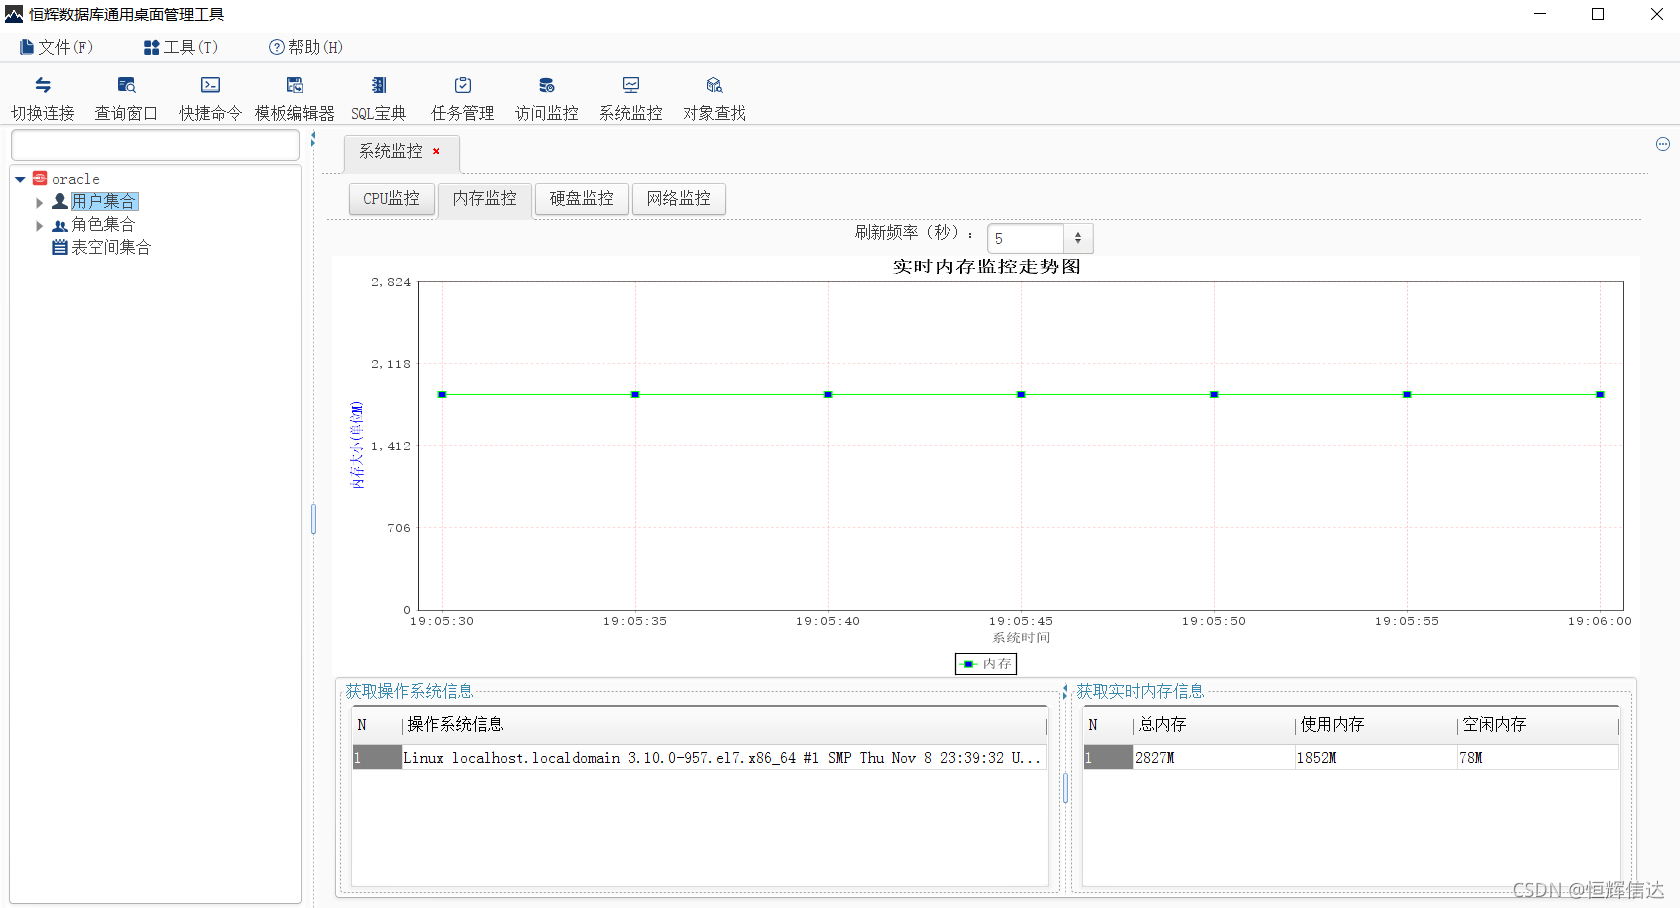Click the 表空间集合 table icon

(x=59, y=247)
